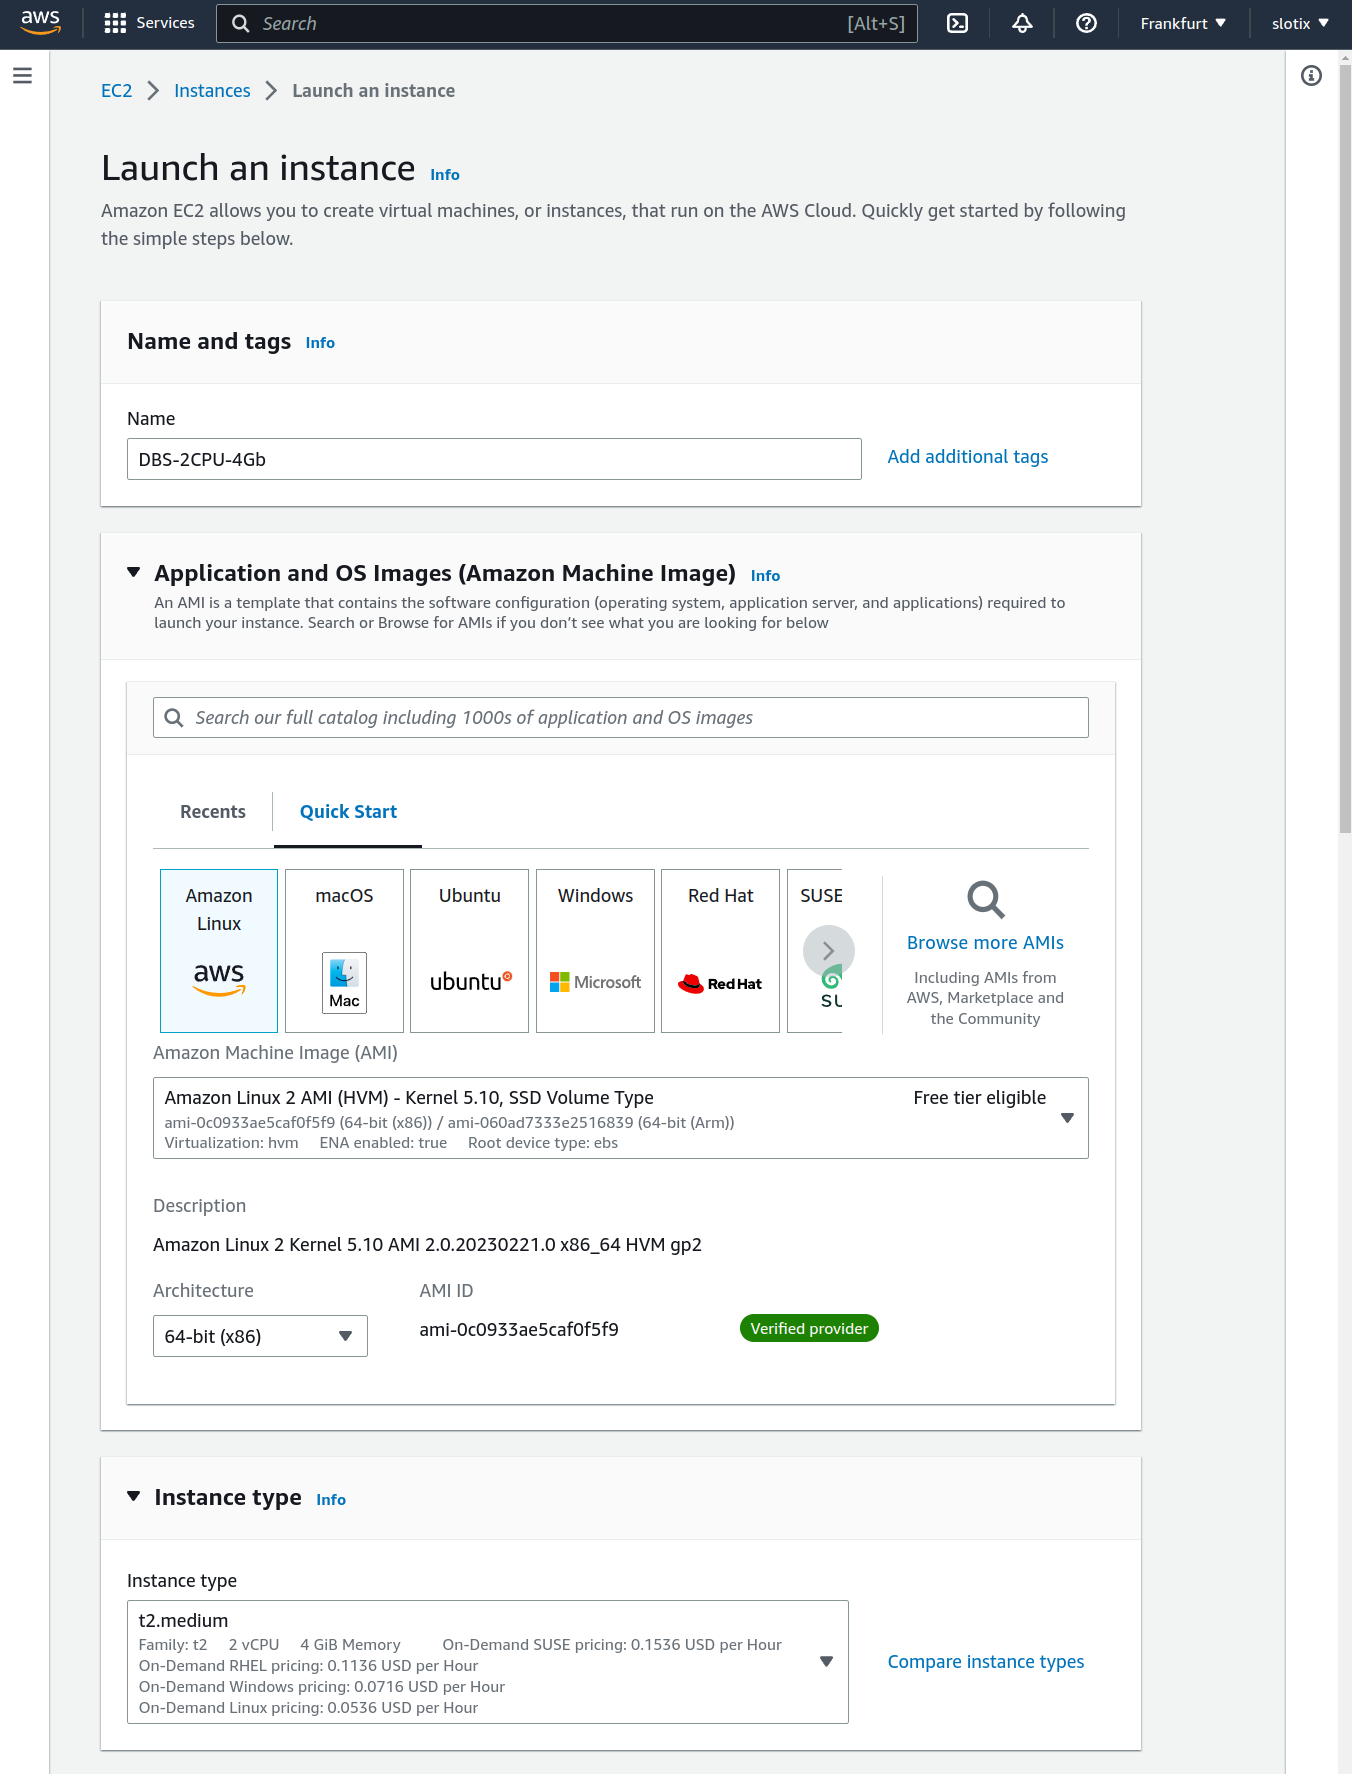Open the slotix account menu
Screen dimensions: 1352x1774
pyautogui.click(x=1300, y=23)
